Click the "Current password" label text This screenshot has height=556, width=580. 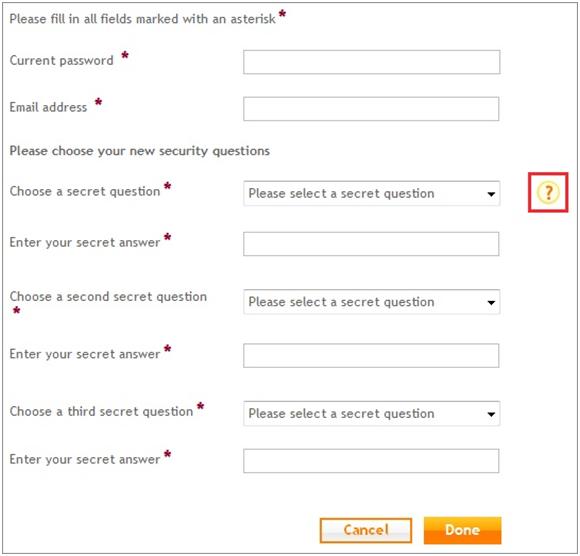point(61,60)
